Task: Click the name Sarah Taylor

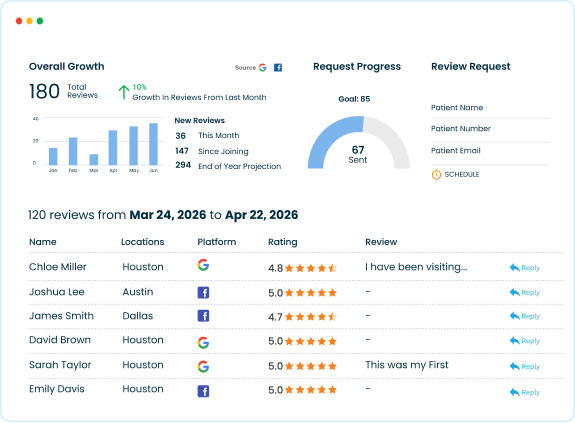Action: (x=60, y=365)
